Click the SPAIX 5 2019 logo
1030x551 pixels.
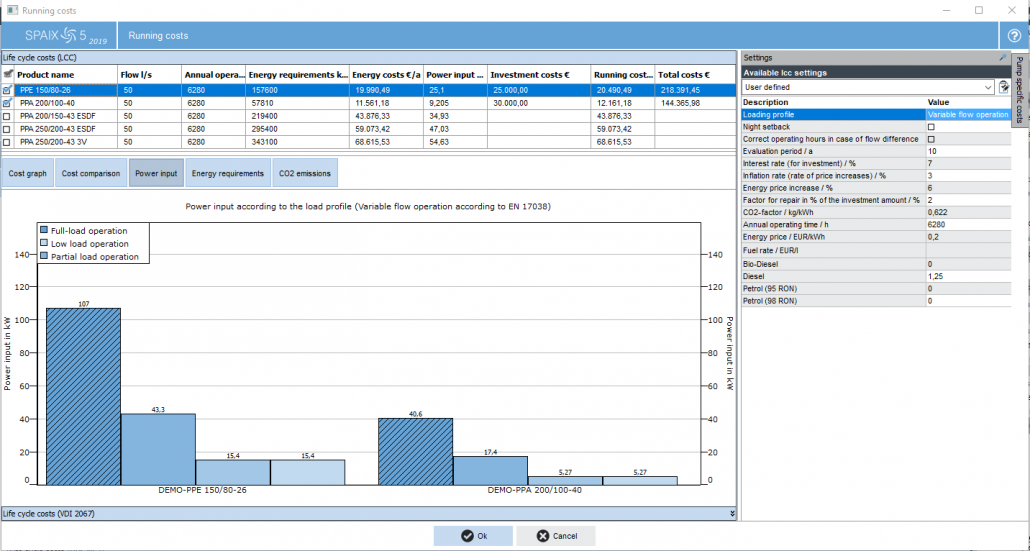pyautogui.click(x=65, y=35)
